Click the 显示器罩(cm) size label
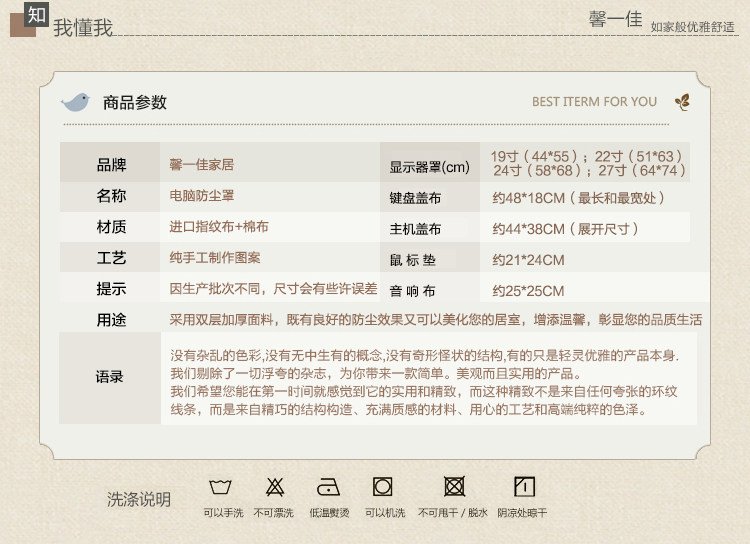Viewport: 750px width, 544px height. [429, 166]
